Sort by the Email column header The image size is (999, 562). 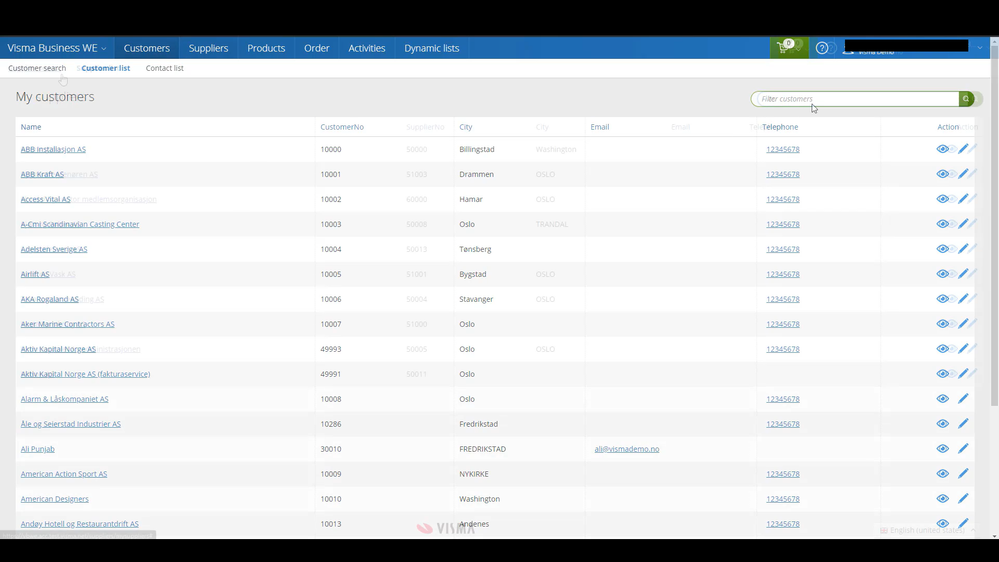600,127
